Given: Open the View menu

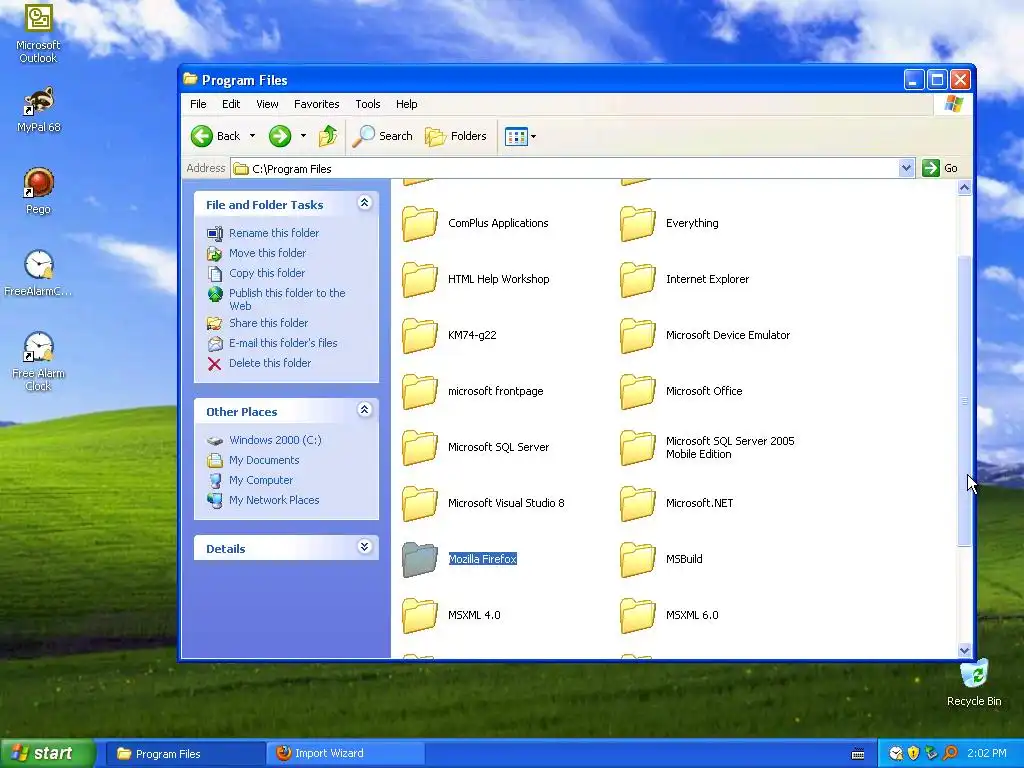Looking at the screenshot, I should tap(267, 104).
